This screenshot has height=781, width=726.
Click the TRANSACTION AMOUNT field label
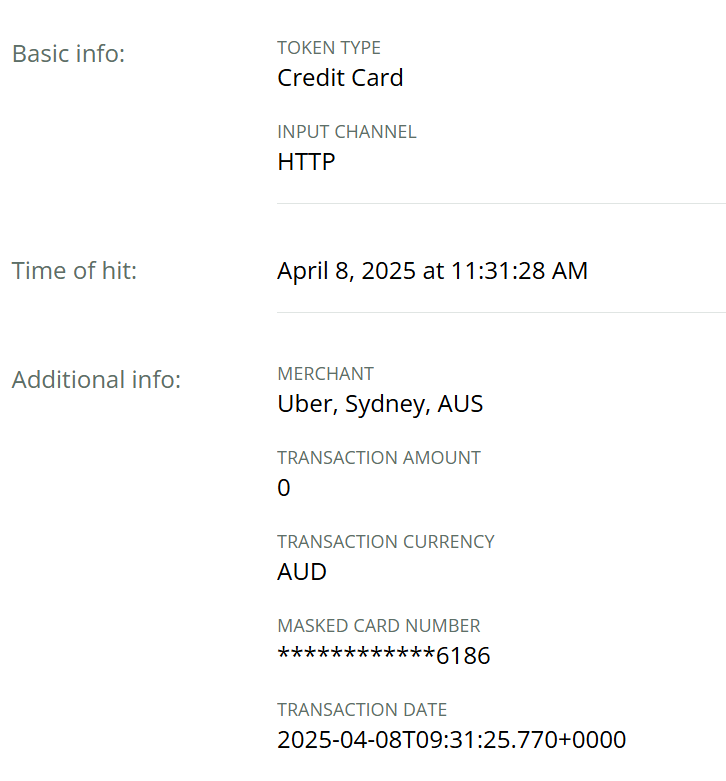378,458
